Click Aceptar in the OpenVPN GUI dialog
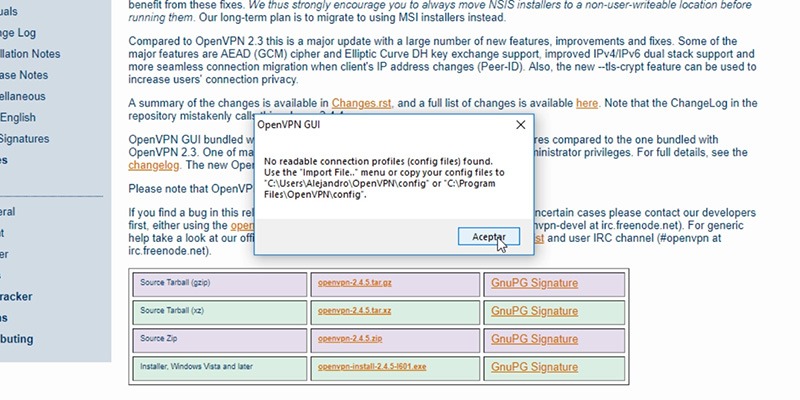800x400 pixels. pyautogui.click(x=489, y=237)
